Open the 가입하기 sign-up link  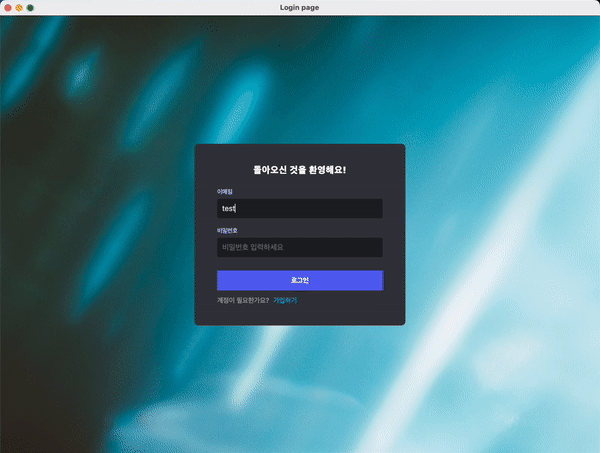tap(285, 300)
